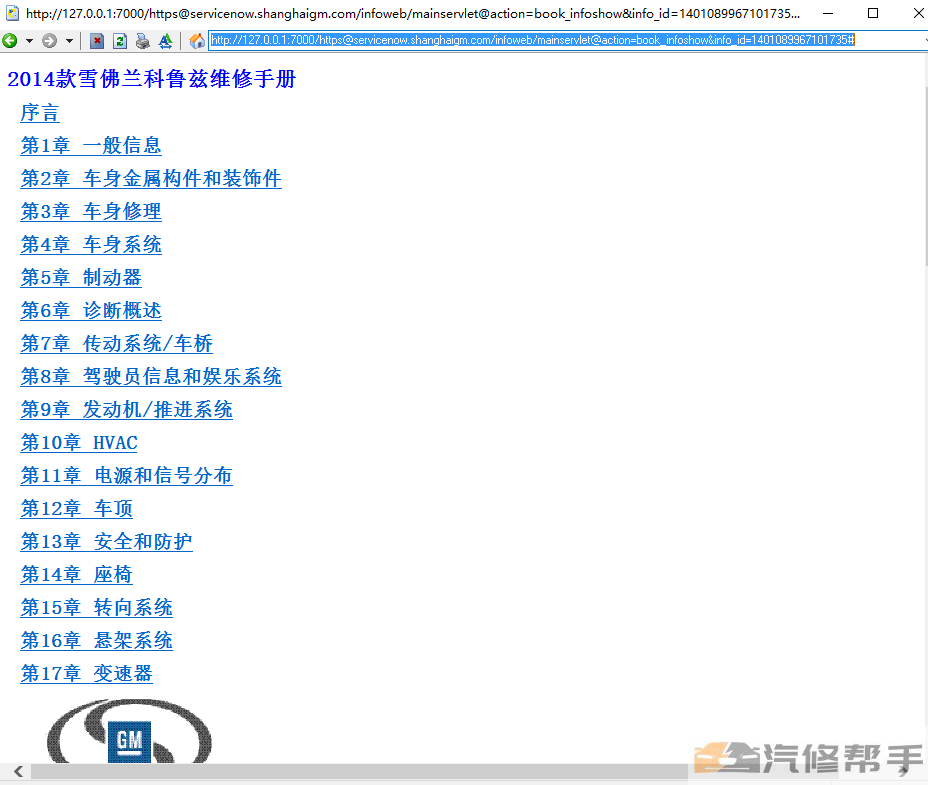Viewport: 928px width, 785px height.
Task: Click the horizontal scrollbar left arrow
Action: point(18,771)
